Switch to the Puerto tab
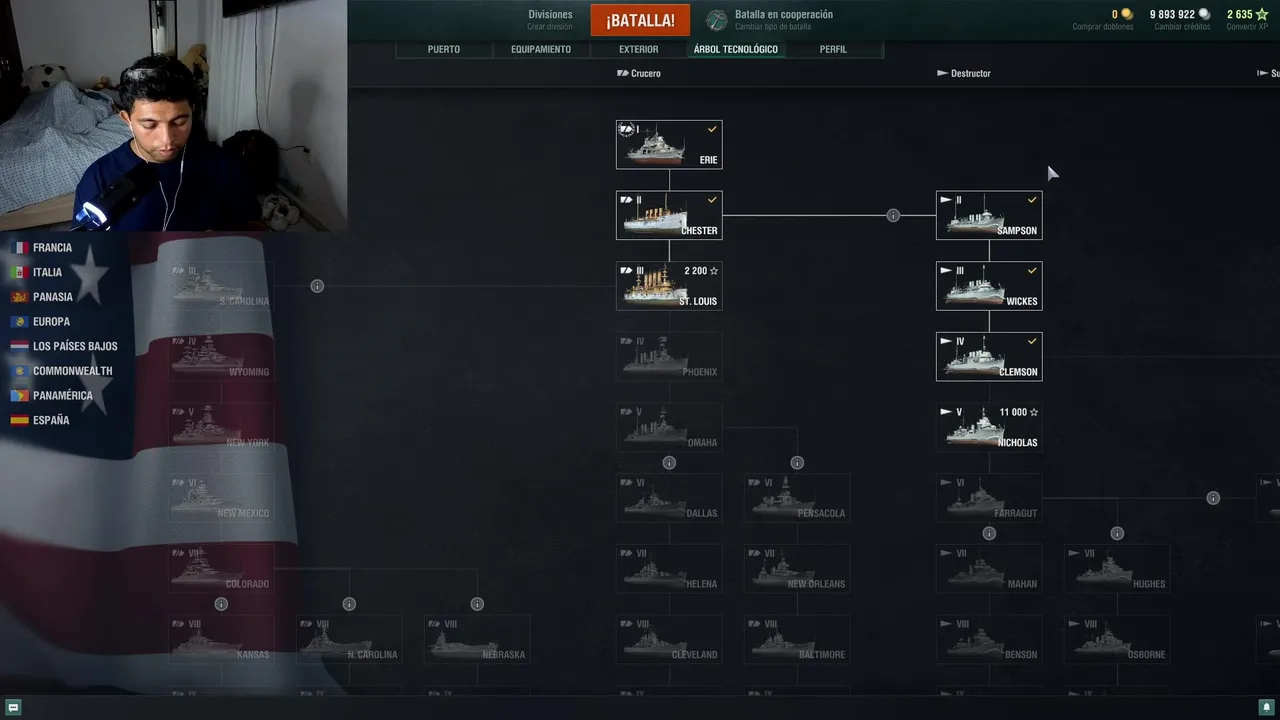 444,49
